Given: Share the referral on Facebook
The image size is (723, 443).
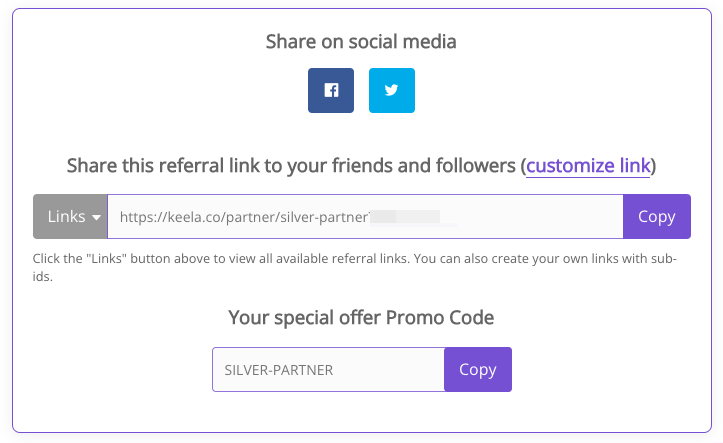Looking at the screenshot, I should click(x=331, y=90).
